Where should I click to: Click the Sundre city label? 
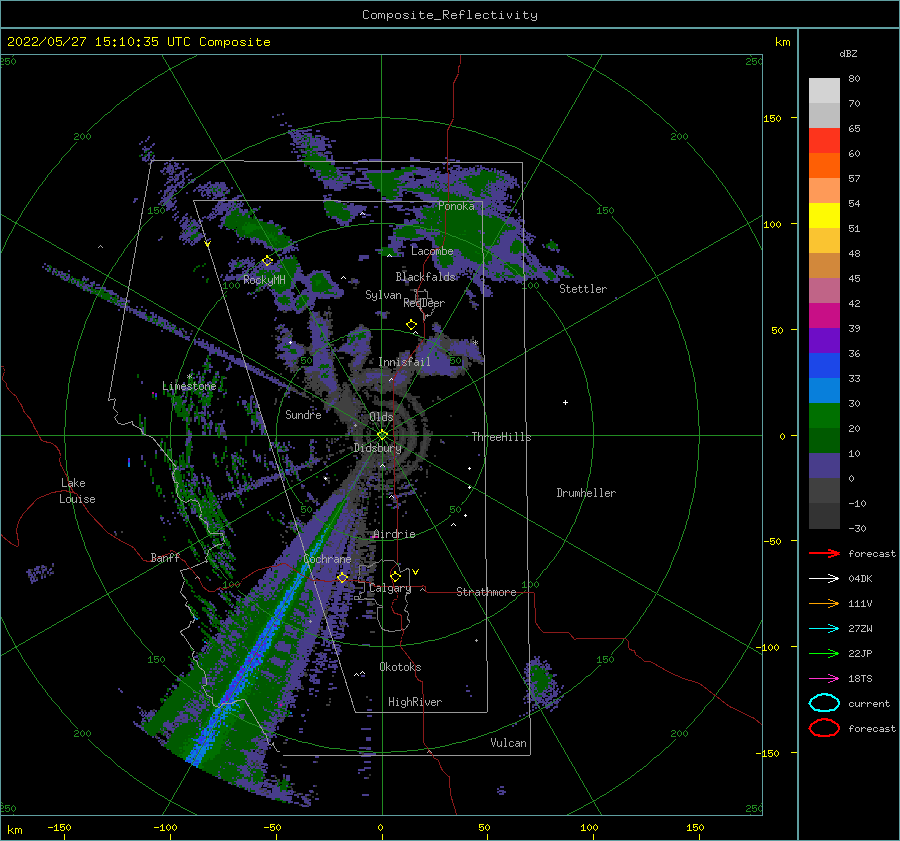(303, 414)
